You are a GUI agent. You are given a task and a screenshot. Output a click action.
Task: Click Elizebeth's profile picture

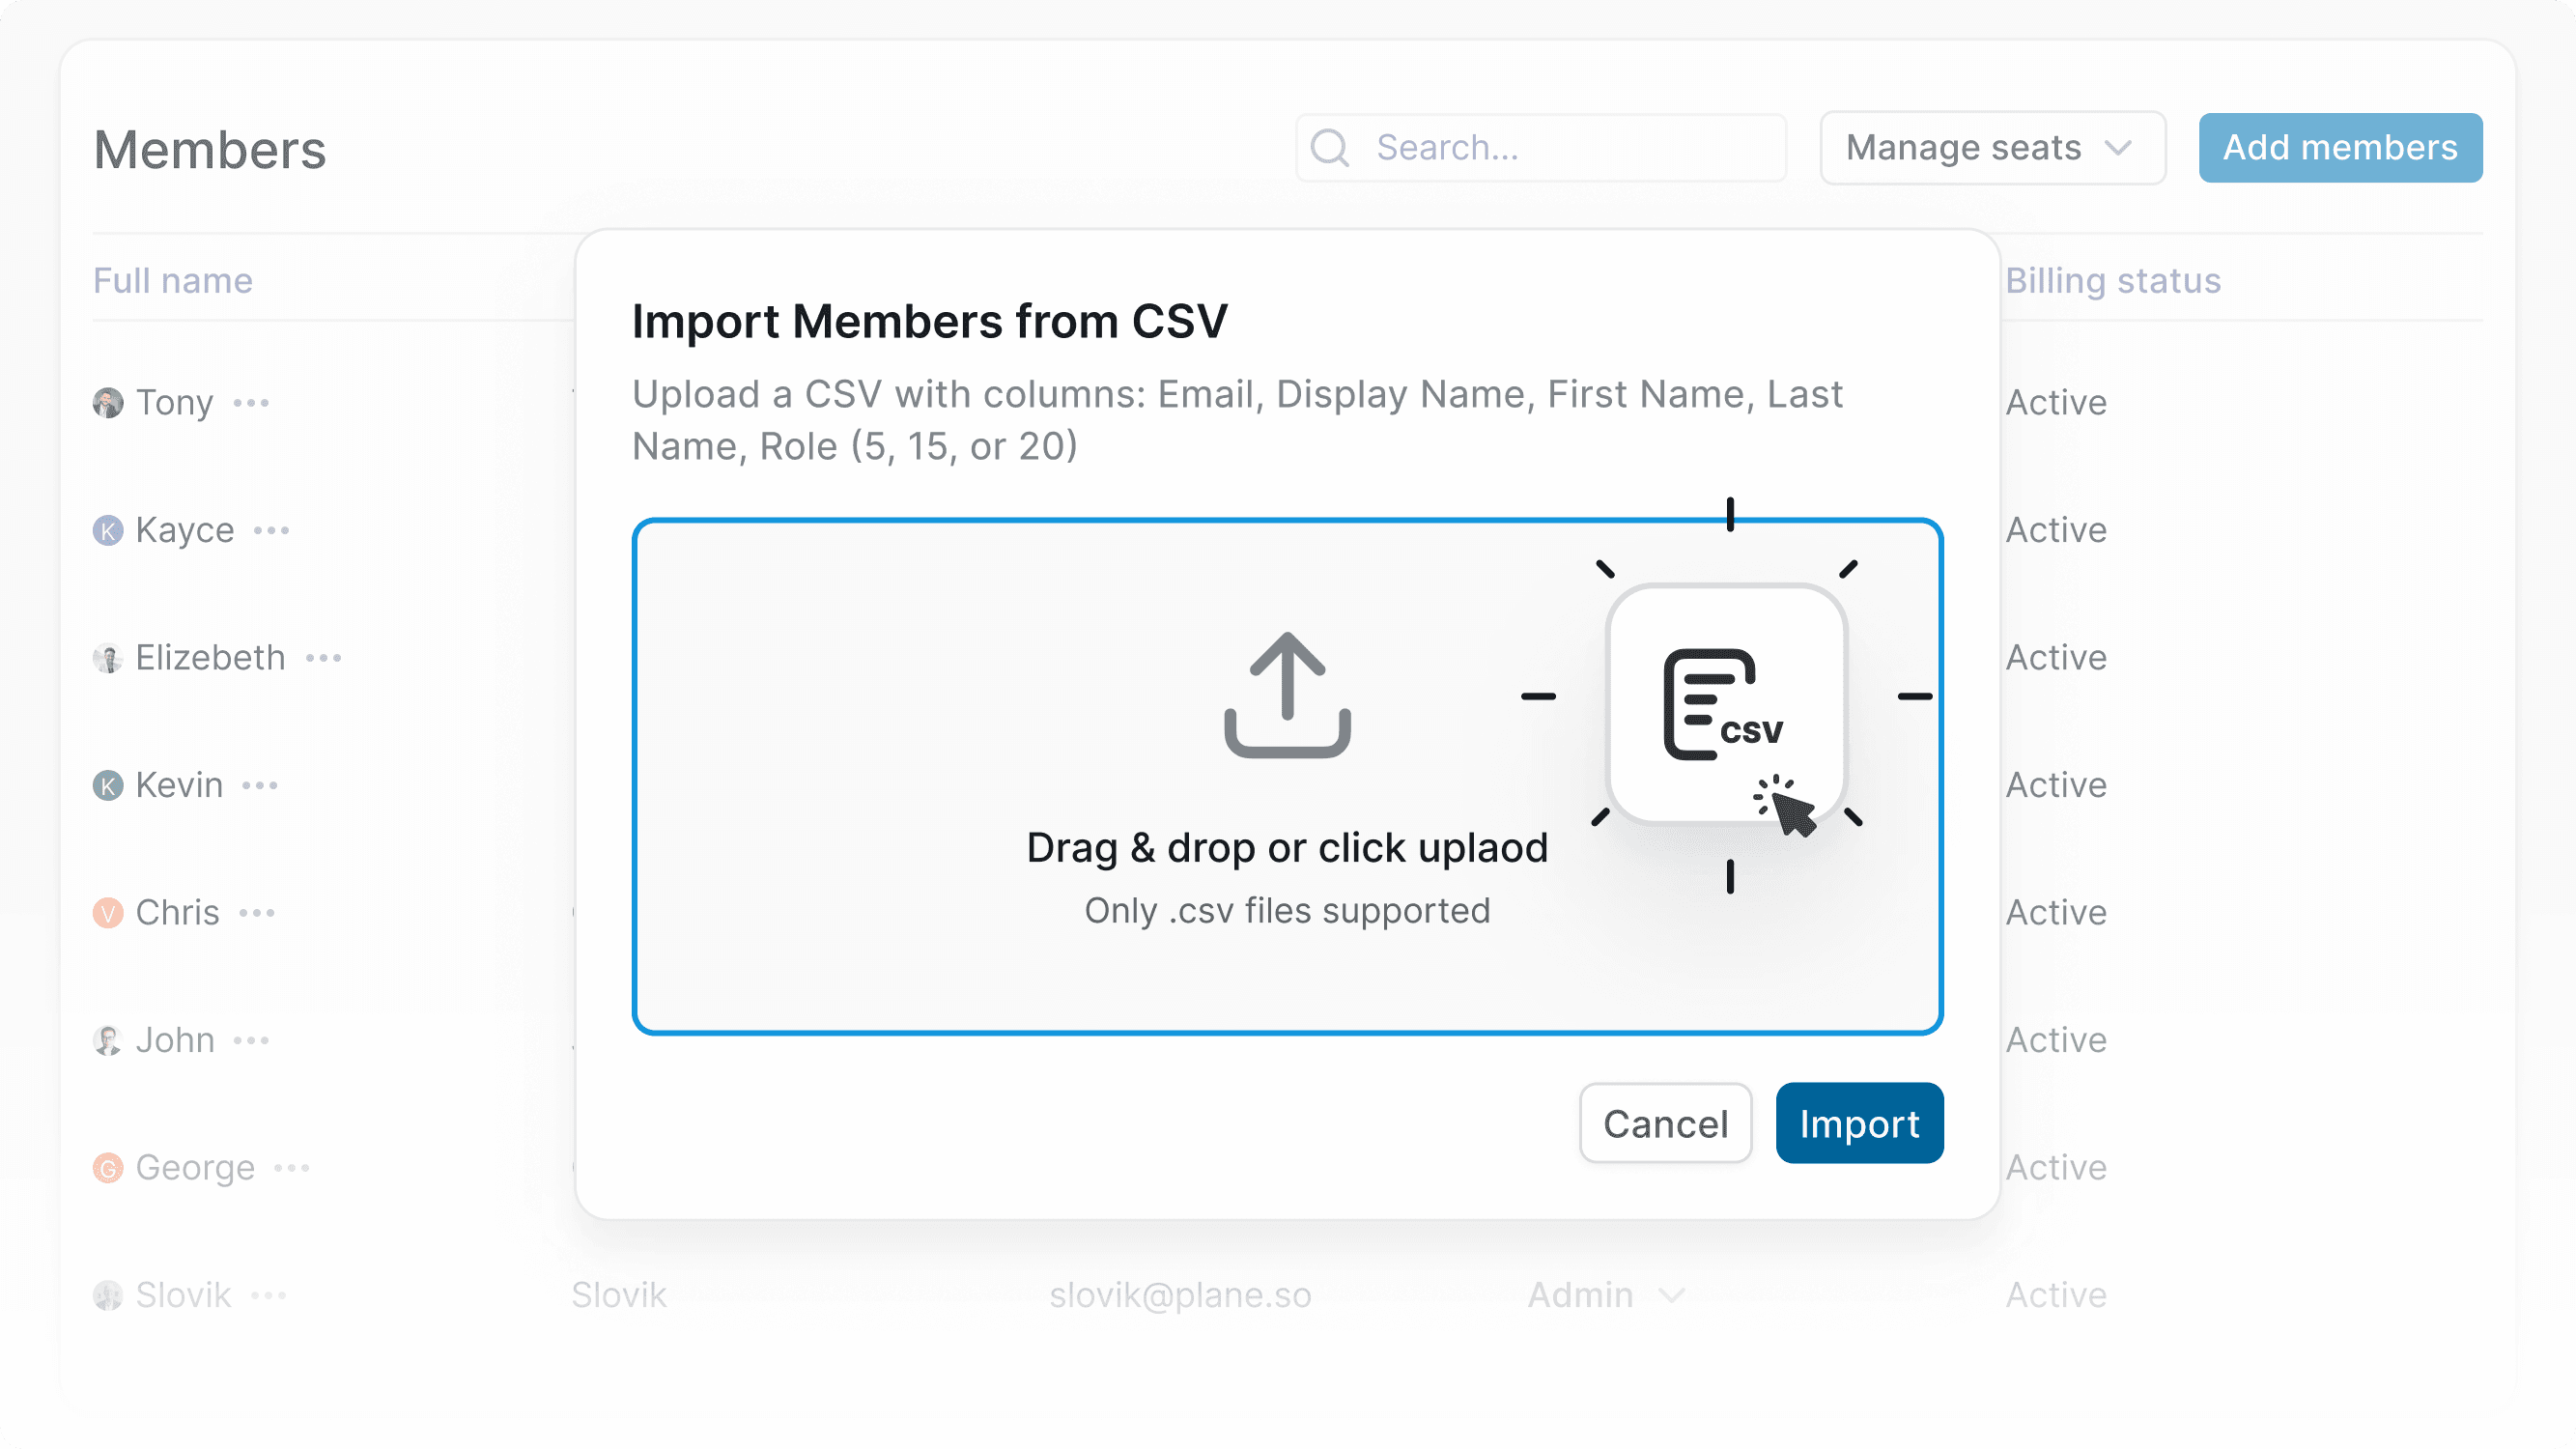click(x=108, y=657)
